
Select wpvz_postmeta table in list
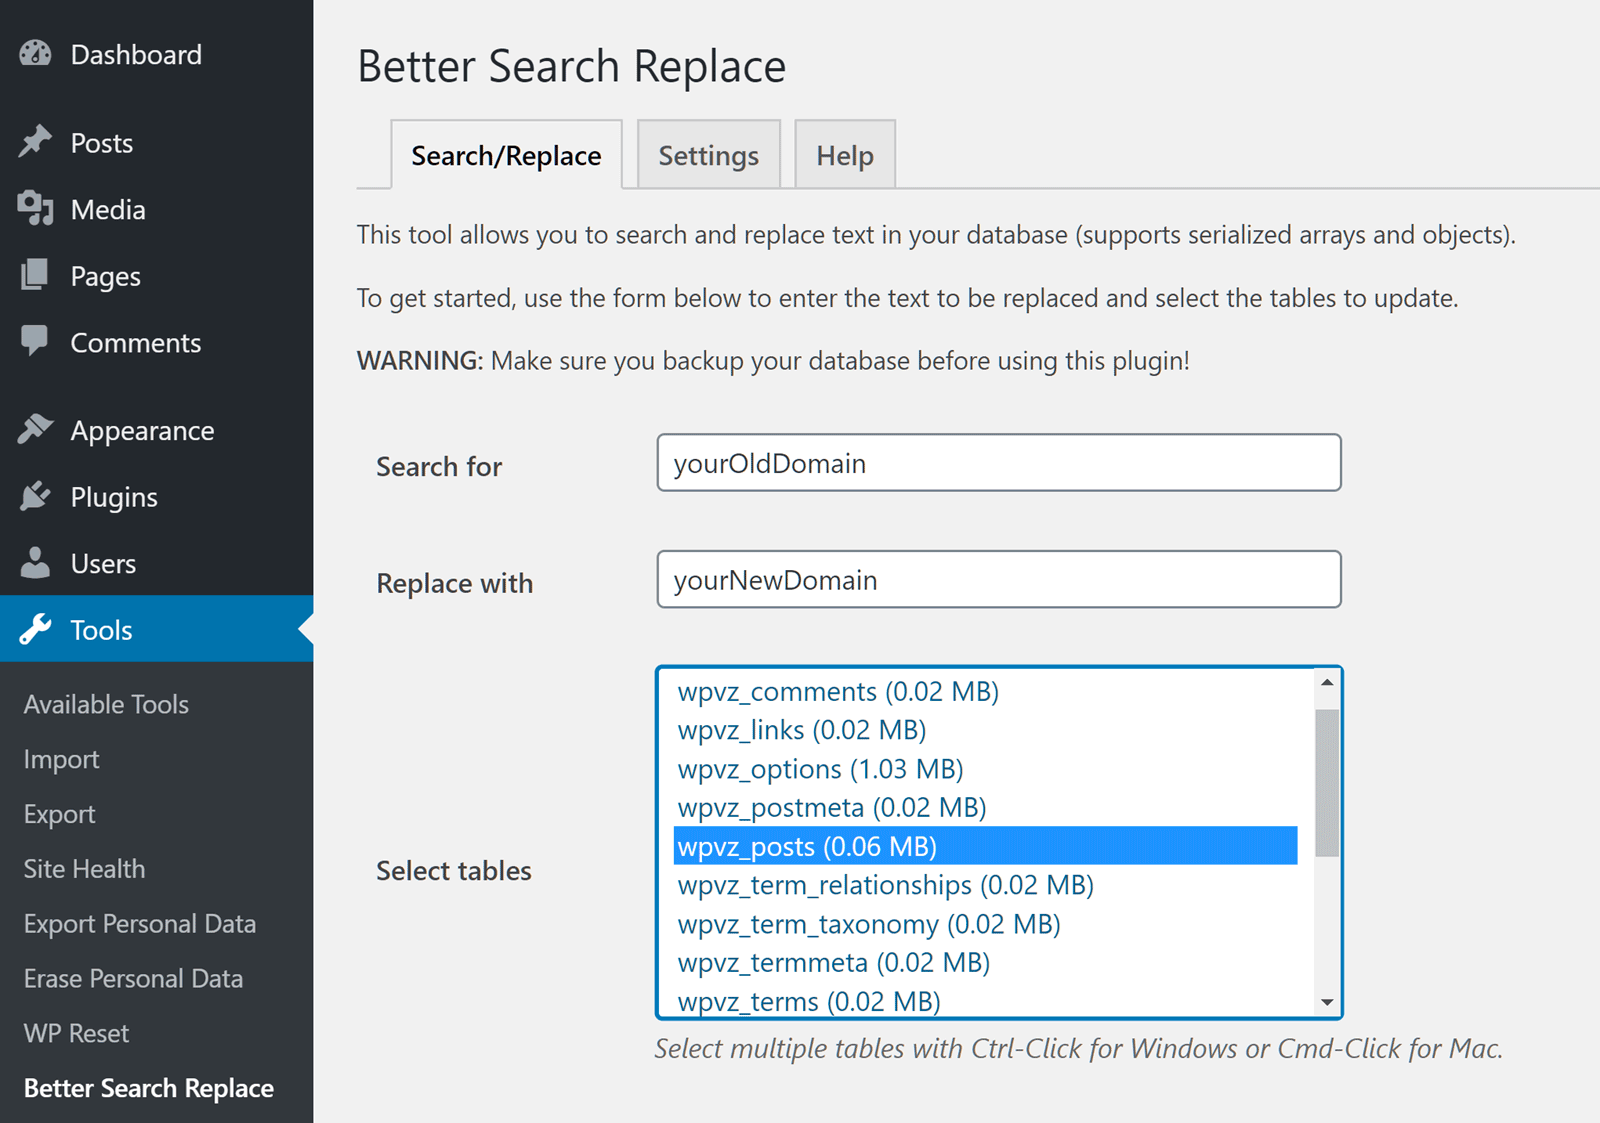click(985, 807)
